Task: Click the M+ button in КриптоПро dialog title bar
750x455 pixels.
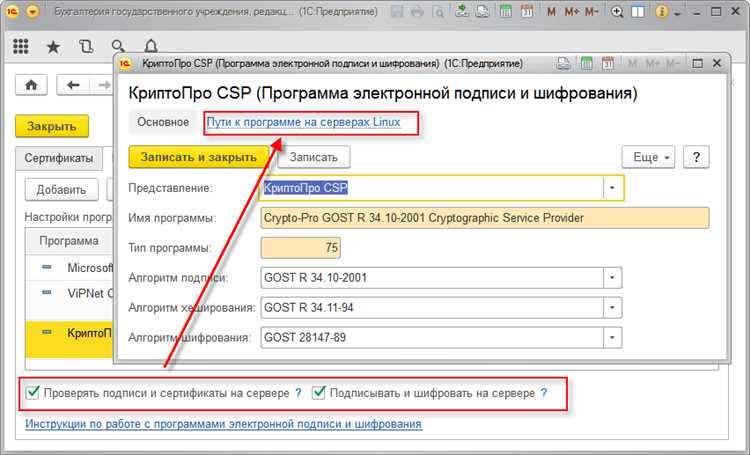Action: (x=652, y=63)
